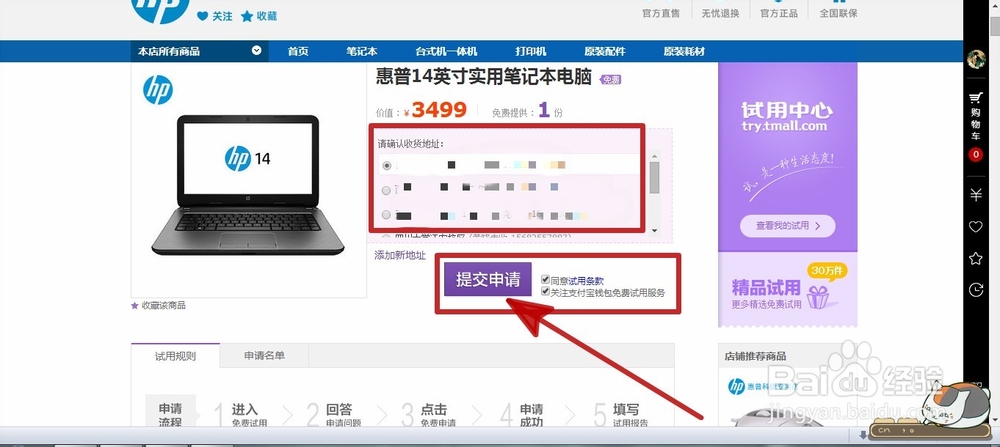Viewport: 1000px width, 447px height.
Task: Select the first shipping address radio button
Action: tap(386, 166)
